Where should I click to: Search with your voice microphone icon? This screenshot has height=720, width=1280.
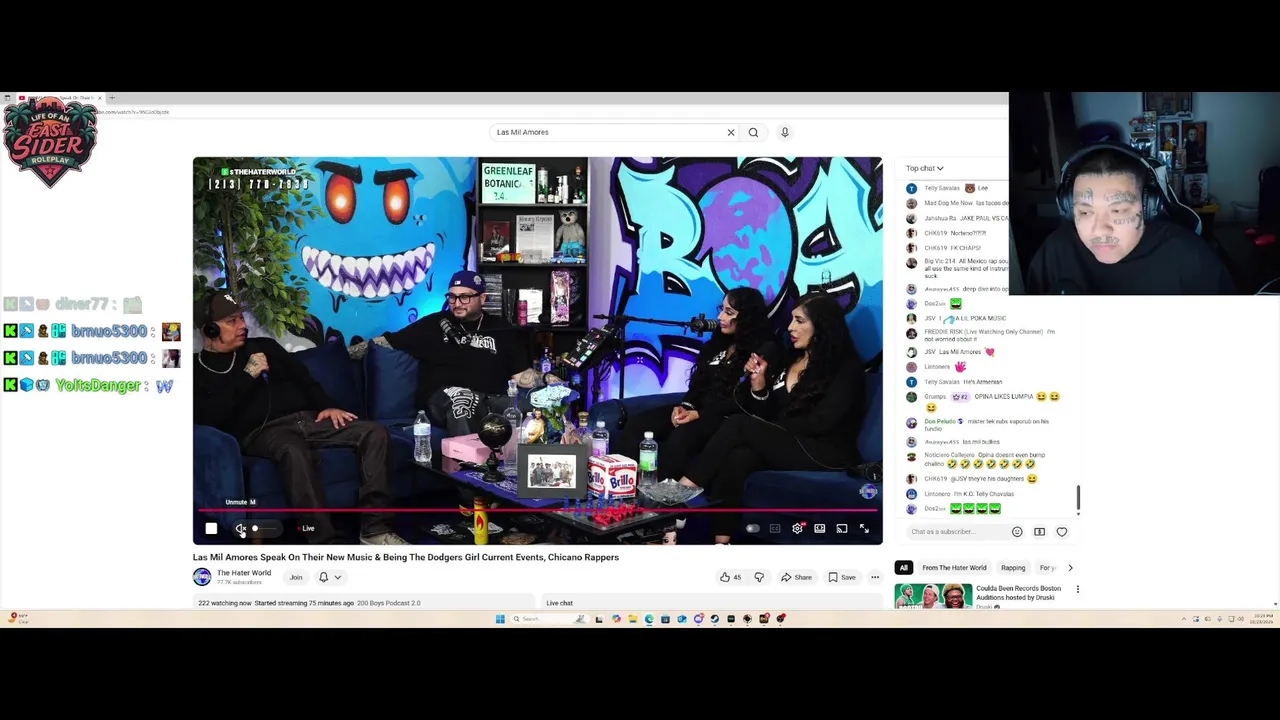785,132
